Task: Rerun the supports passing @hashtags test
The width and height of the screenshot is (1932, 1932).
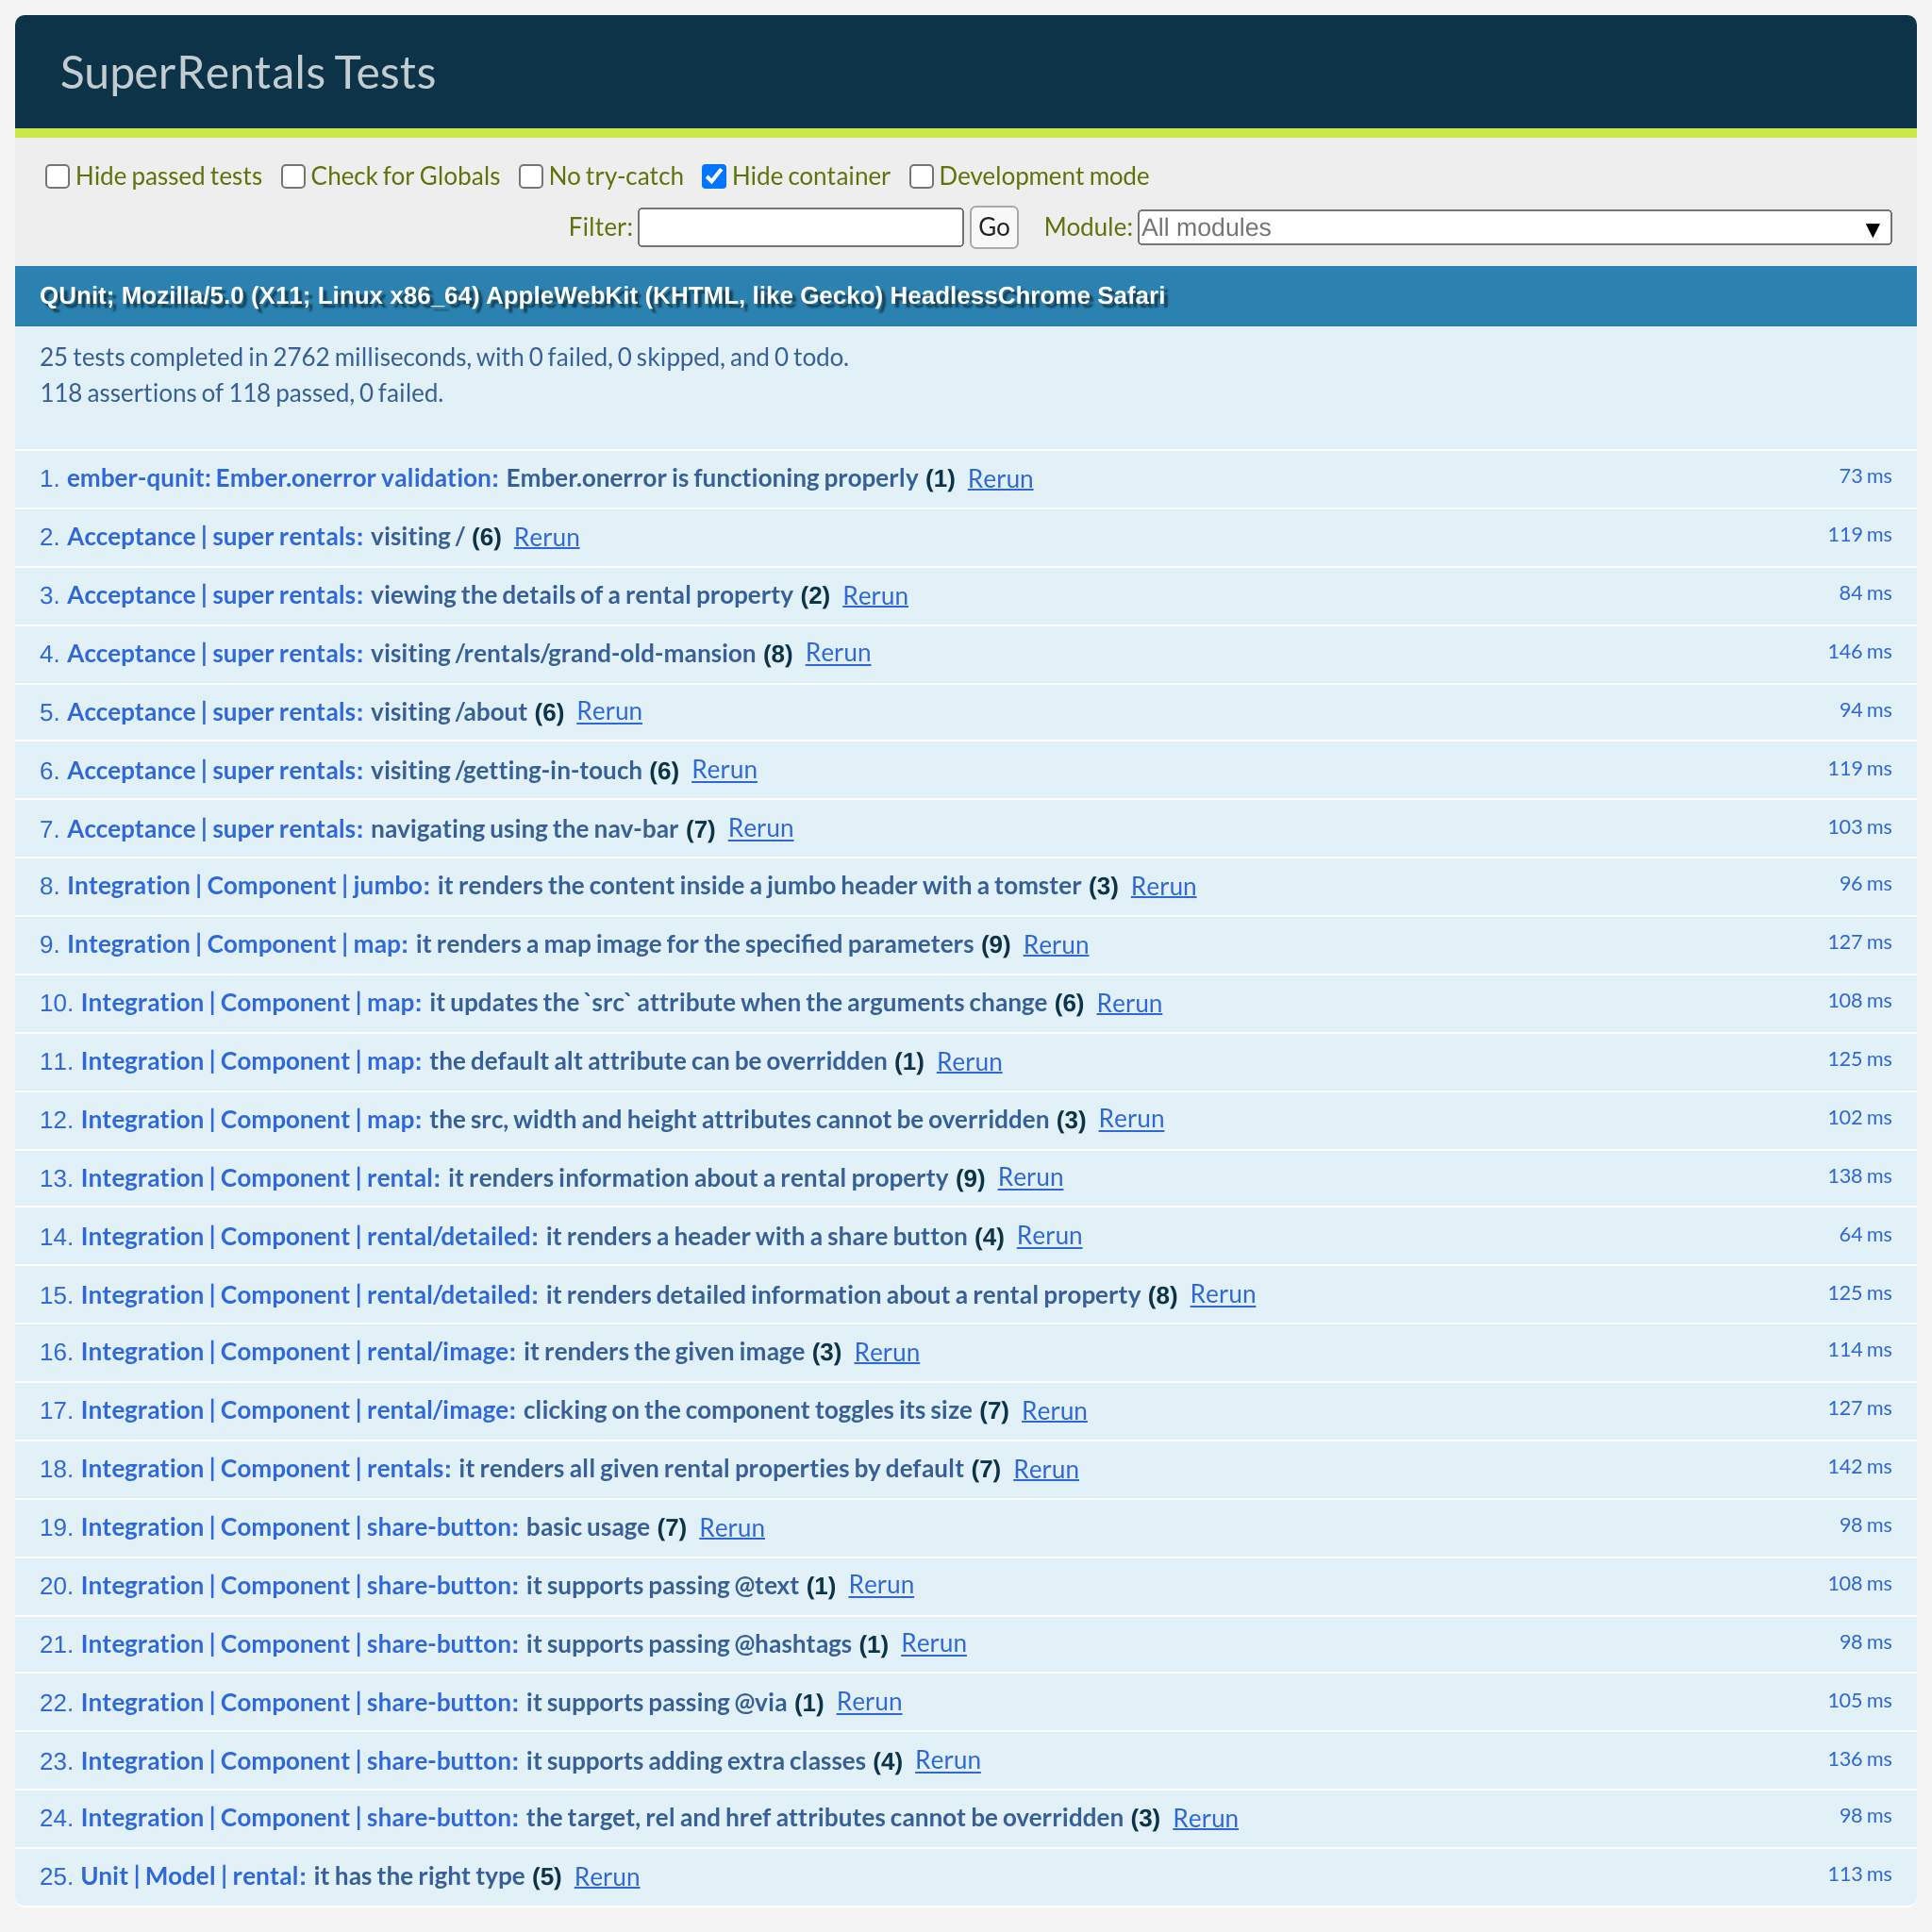Action: [x=932, y=1644]
